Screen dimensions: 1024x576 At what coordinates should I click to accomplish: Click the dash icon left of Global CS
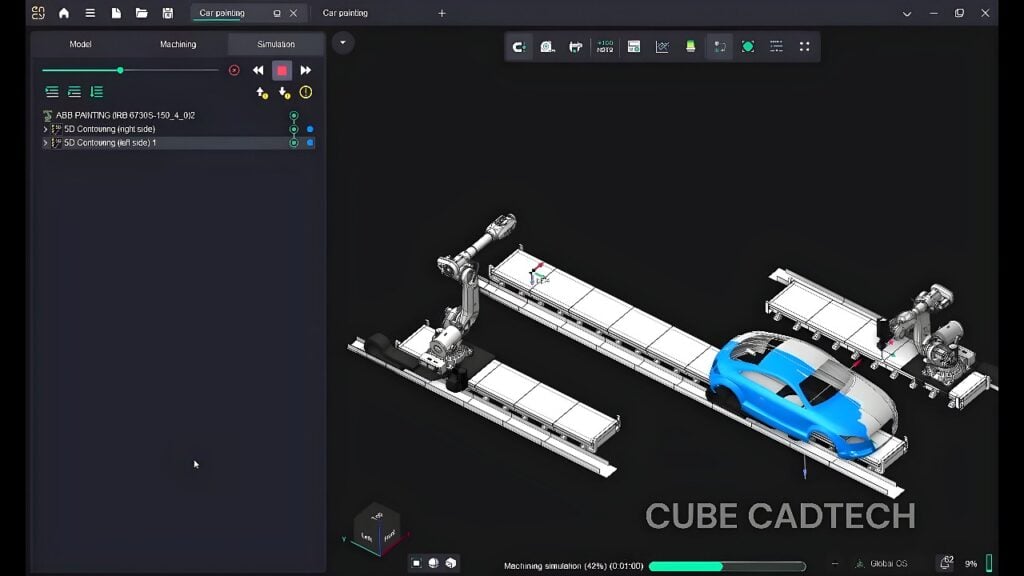point(835,564)
